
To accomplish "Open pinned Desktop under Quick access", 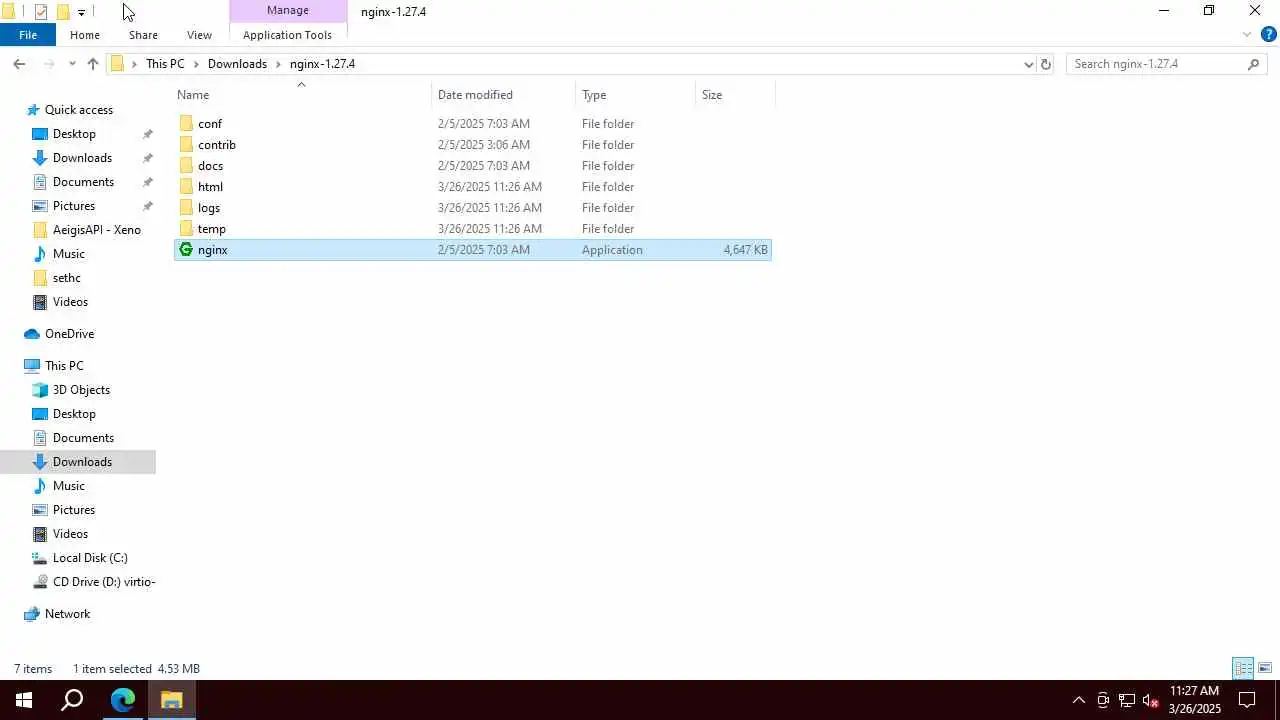I will pyautogui.click(x=74, y=134).
